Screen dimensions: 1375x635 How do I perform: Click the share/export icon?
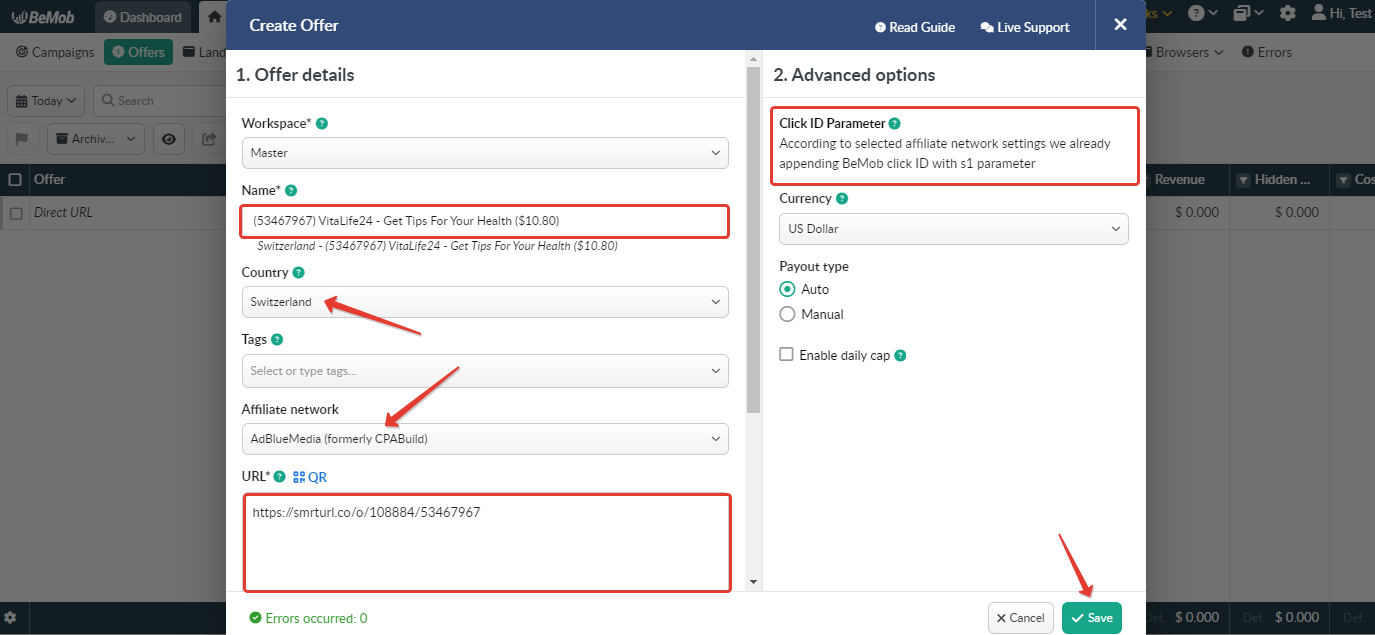[212, 139]
